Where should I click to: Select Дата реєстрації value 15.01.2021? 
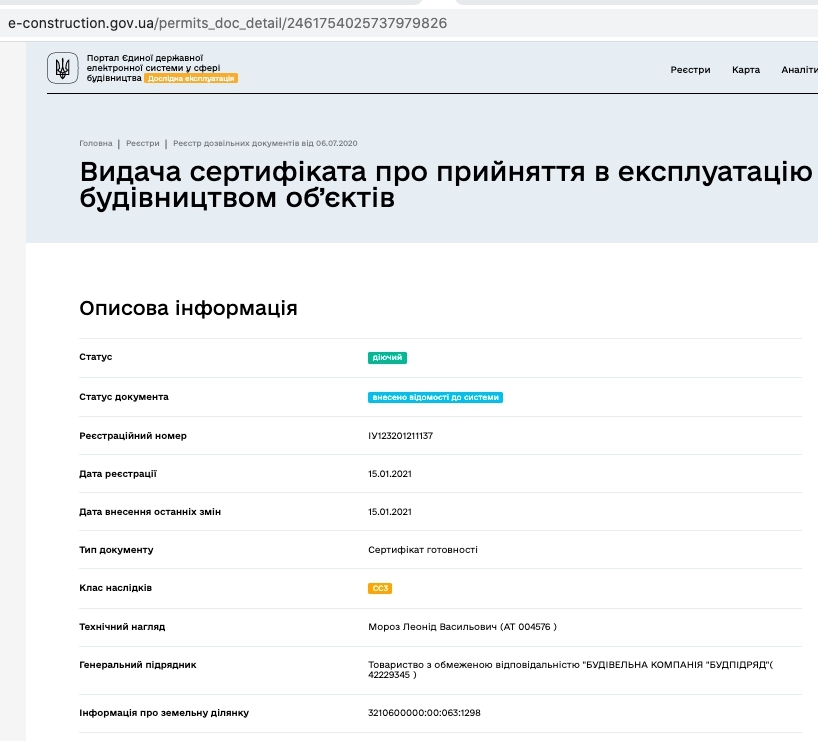pos(390,474)
